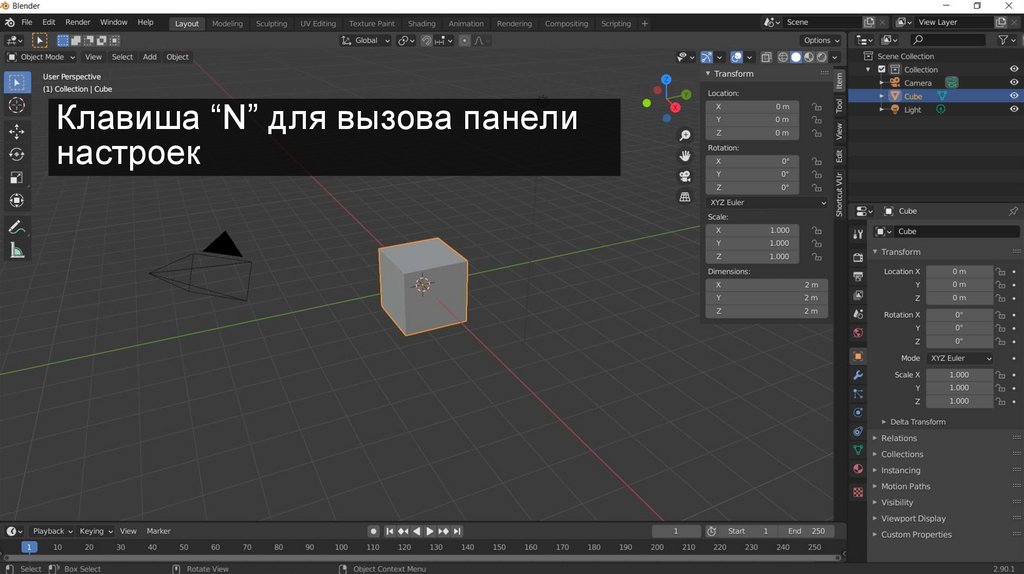Image resolution: width=1024 pixels, height=574 pixels.
Task: Click the End frame field
Action: pyautogui.click(x=806, y=531)
